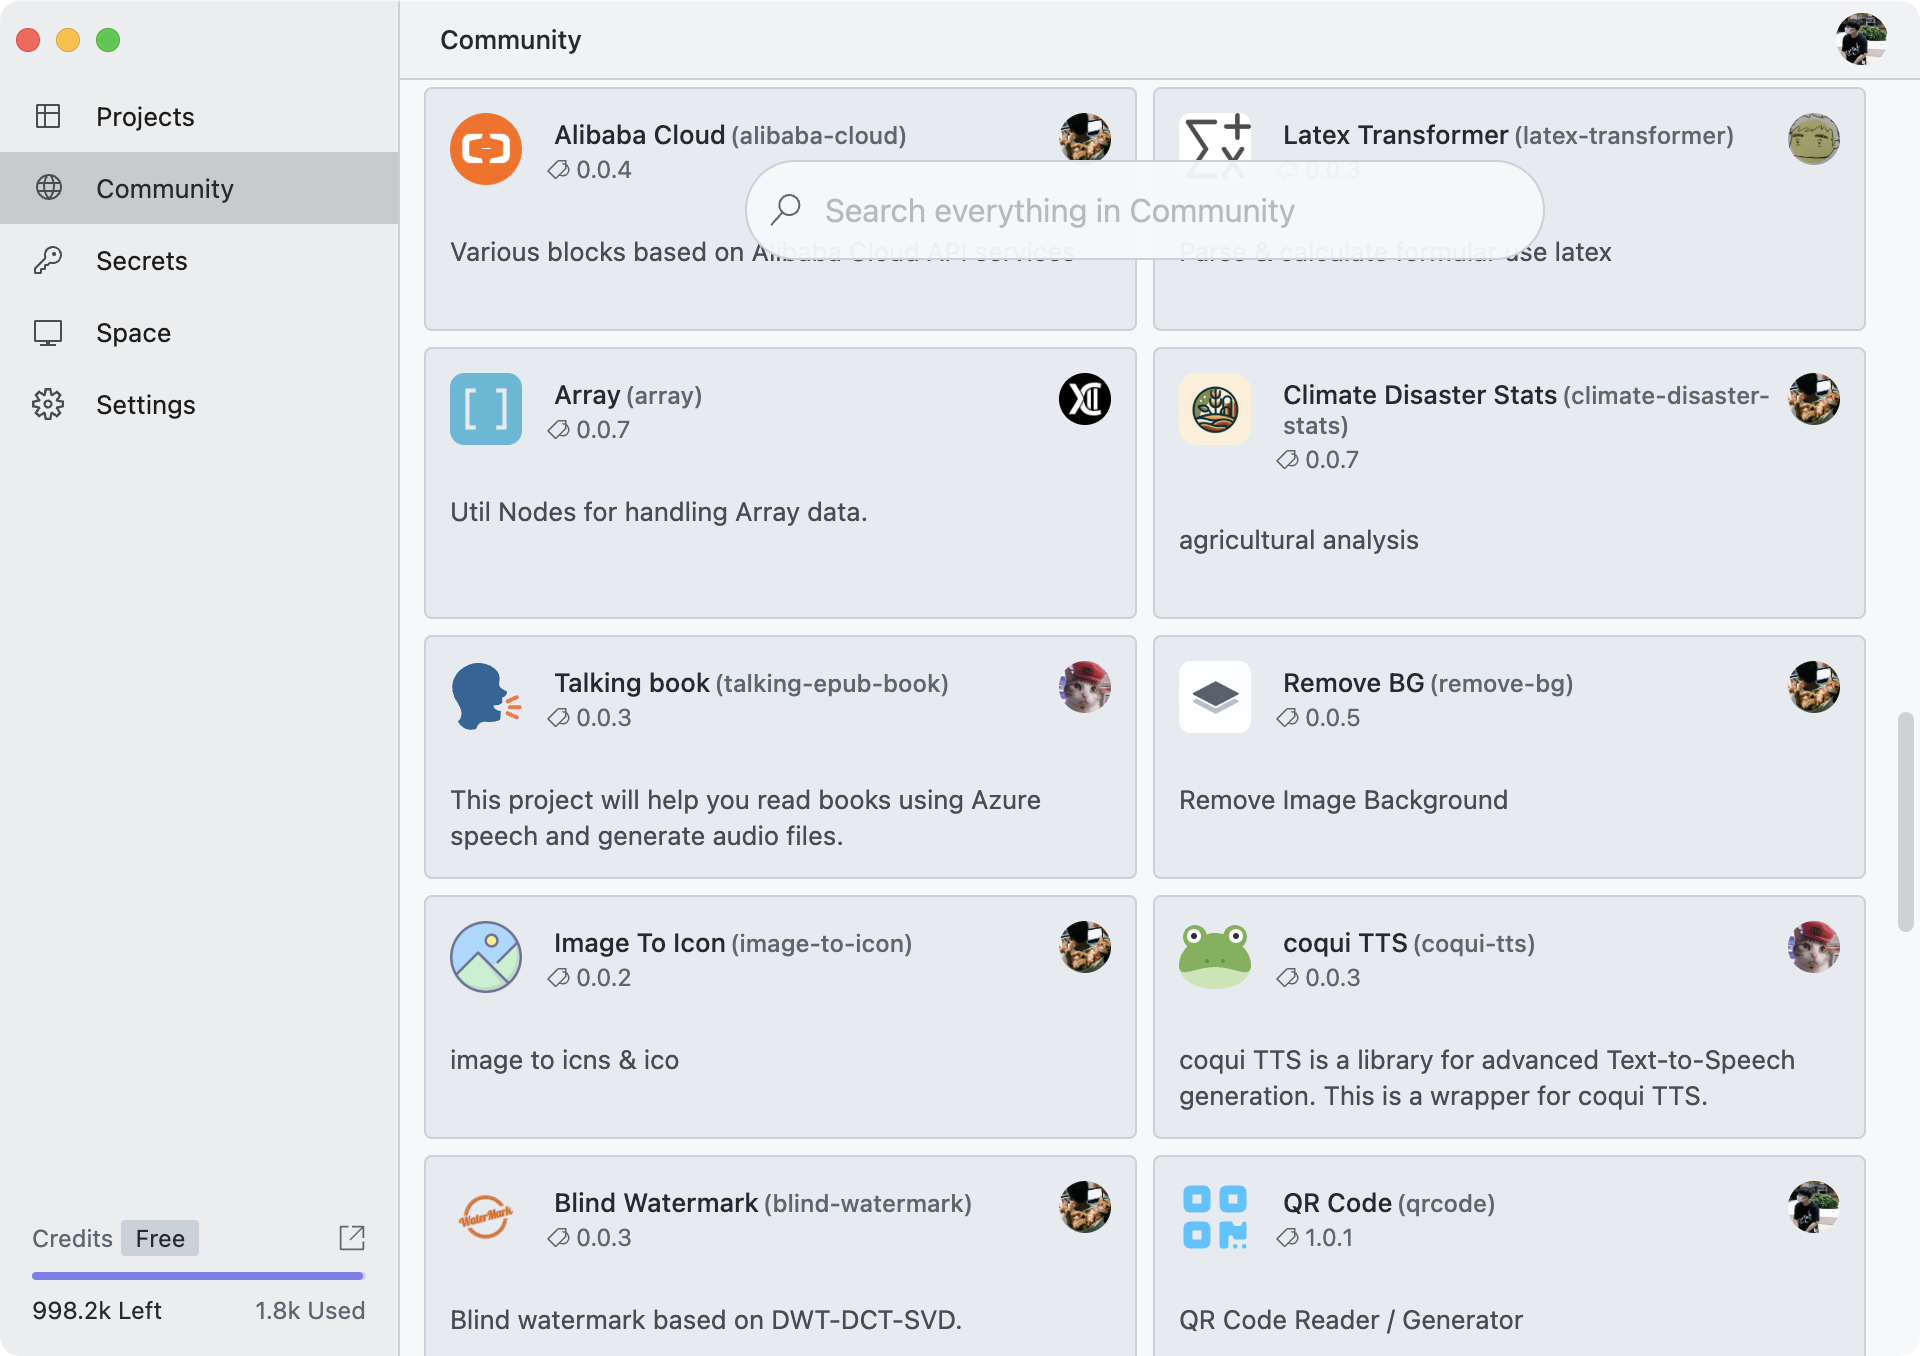This screenshot has width=1920, height=1356.
Task: Click the Talking book speaking head icon
Action: (485, 696)
